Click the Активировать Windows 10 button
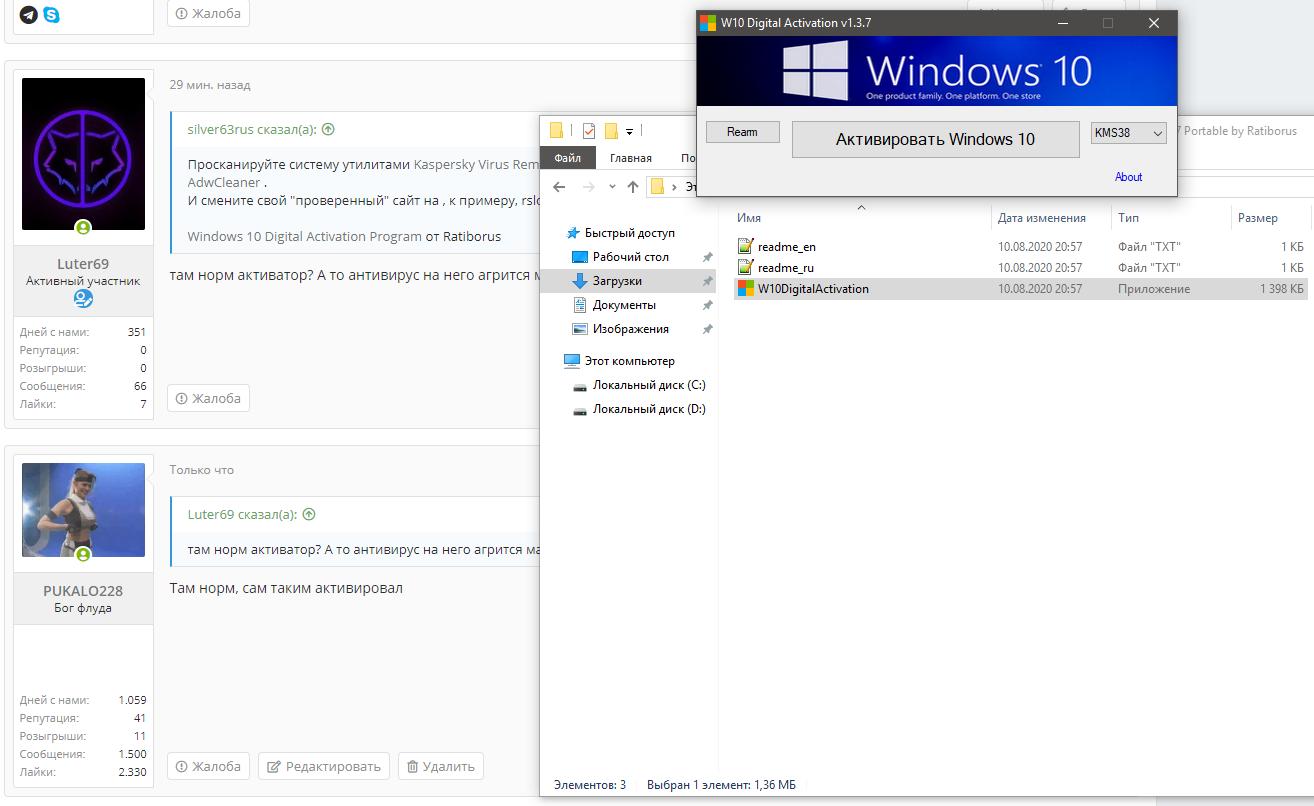This screenshot has width=1314, height=806. click(936, 139)
